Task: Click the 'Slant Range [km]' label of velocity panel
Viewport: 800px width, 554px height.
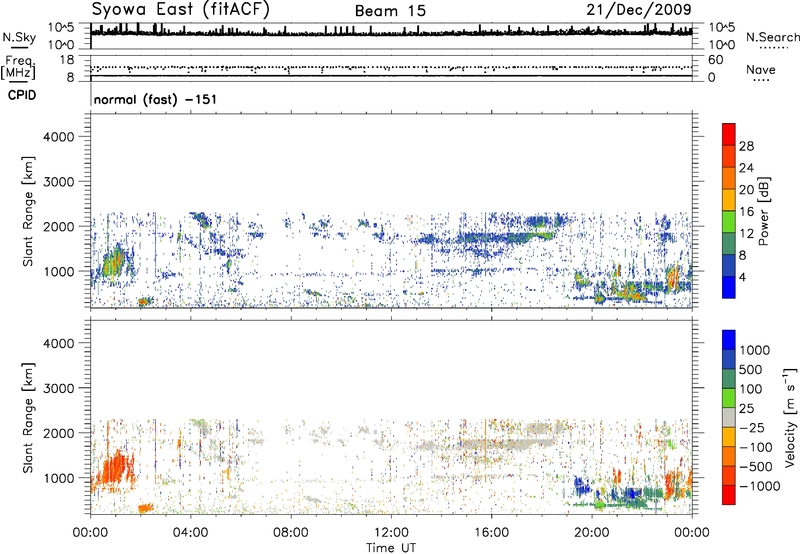Action: point(28,417)
